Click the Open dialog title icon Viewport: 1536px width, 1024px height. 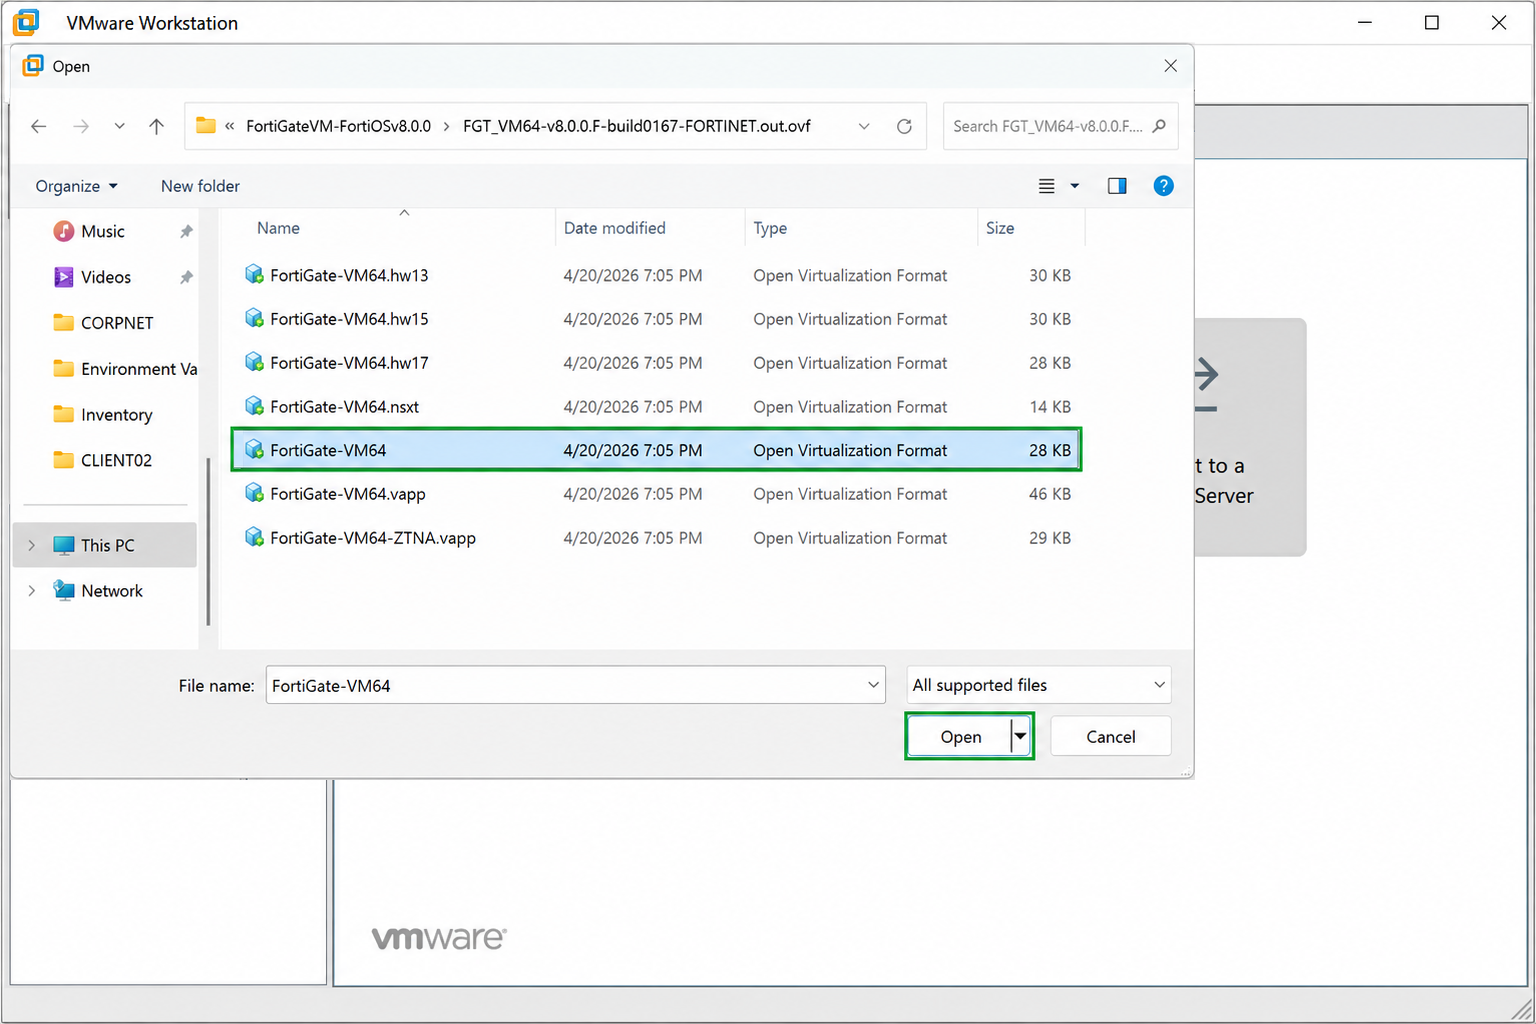coord(33,66)
